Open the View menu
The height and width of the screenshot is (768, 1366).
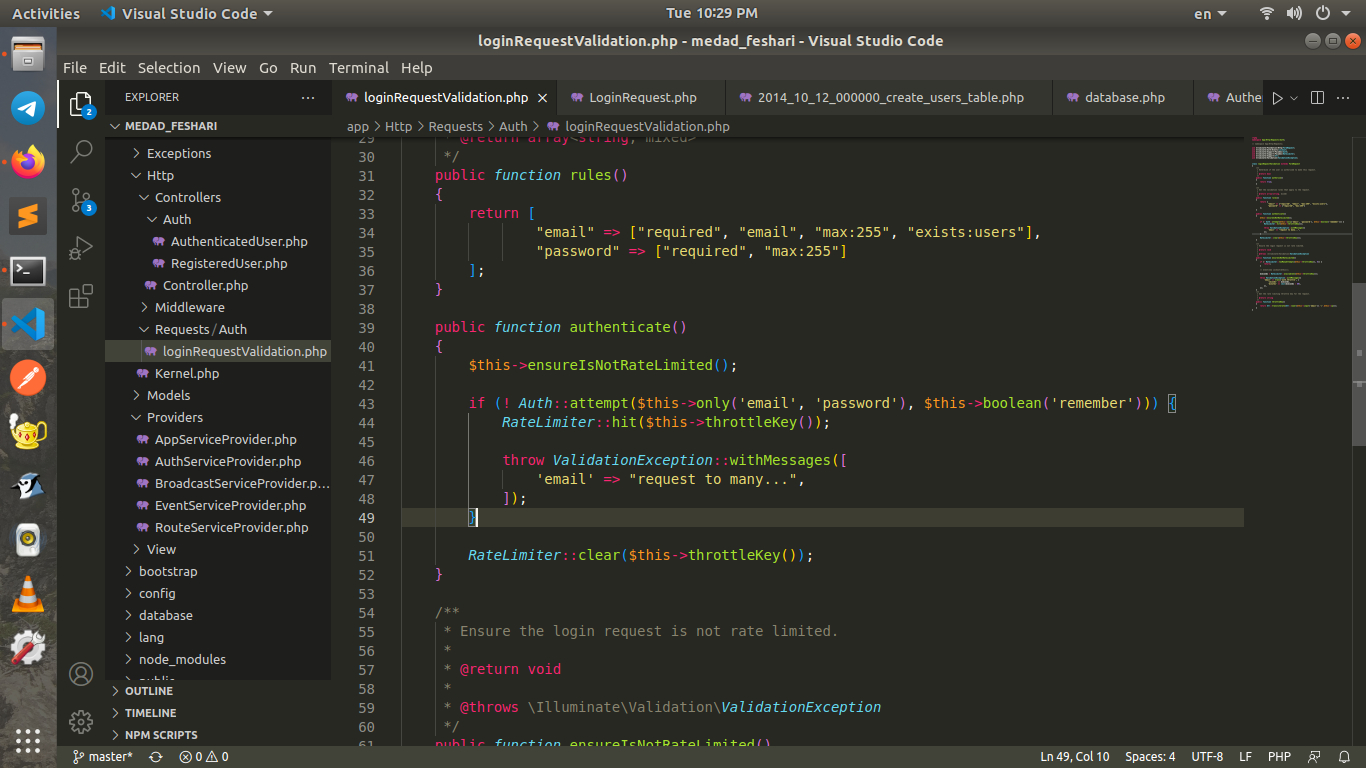229,68
